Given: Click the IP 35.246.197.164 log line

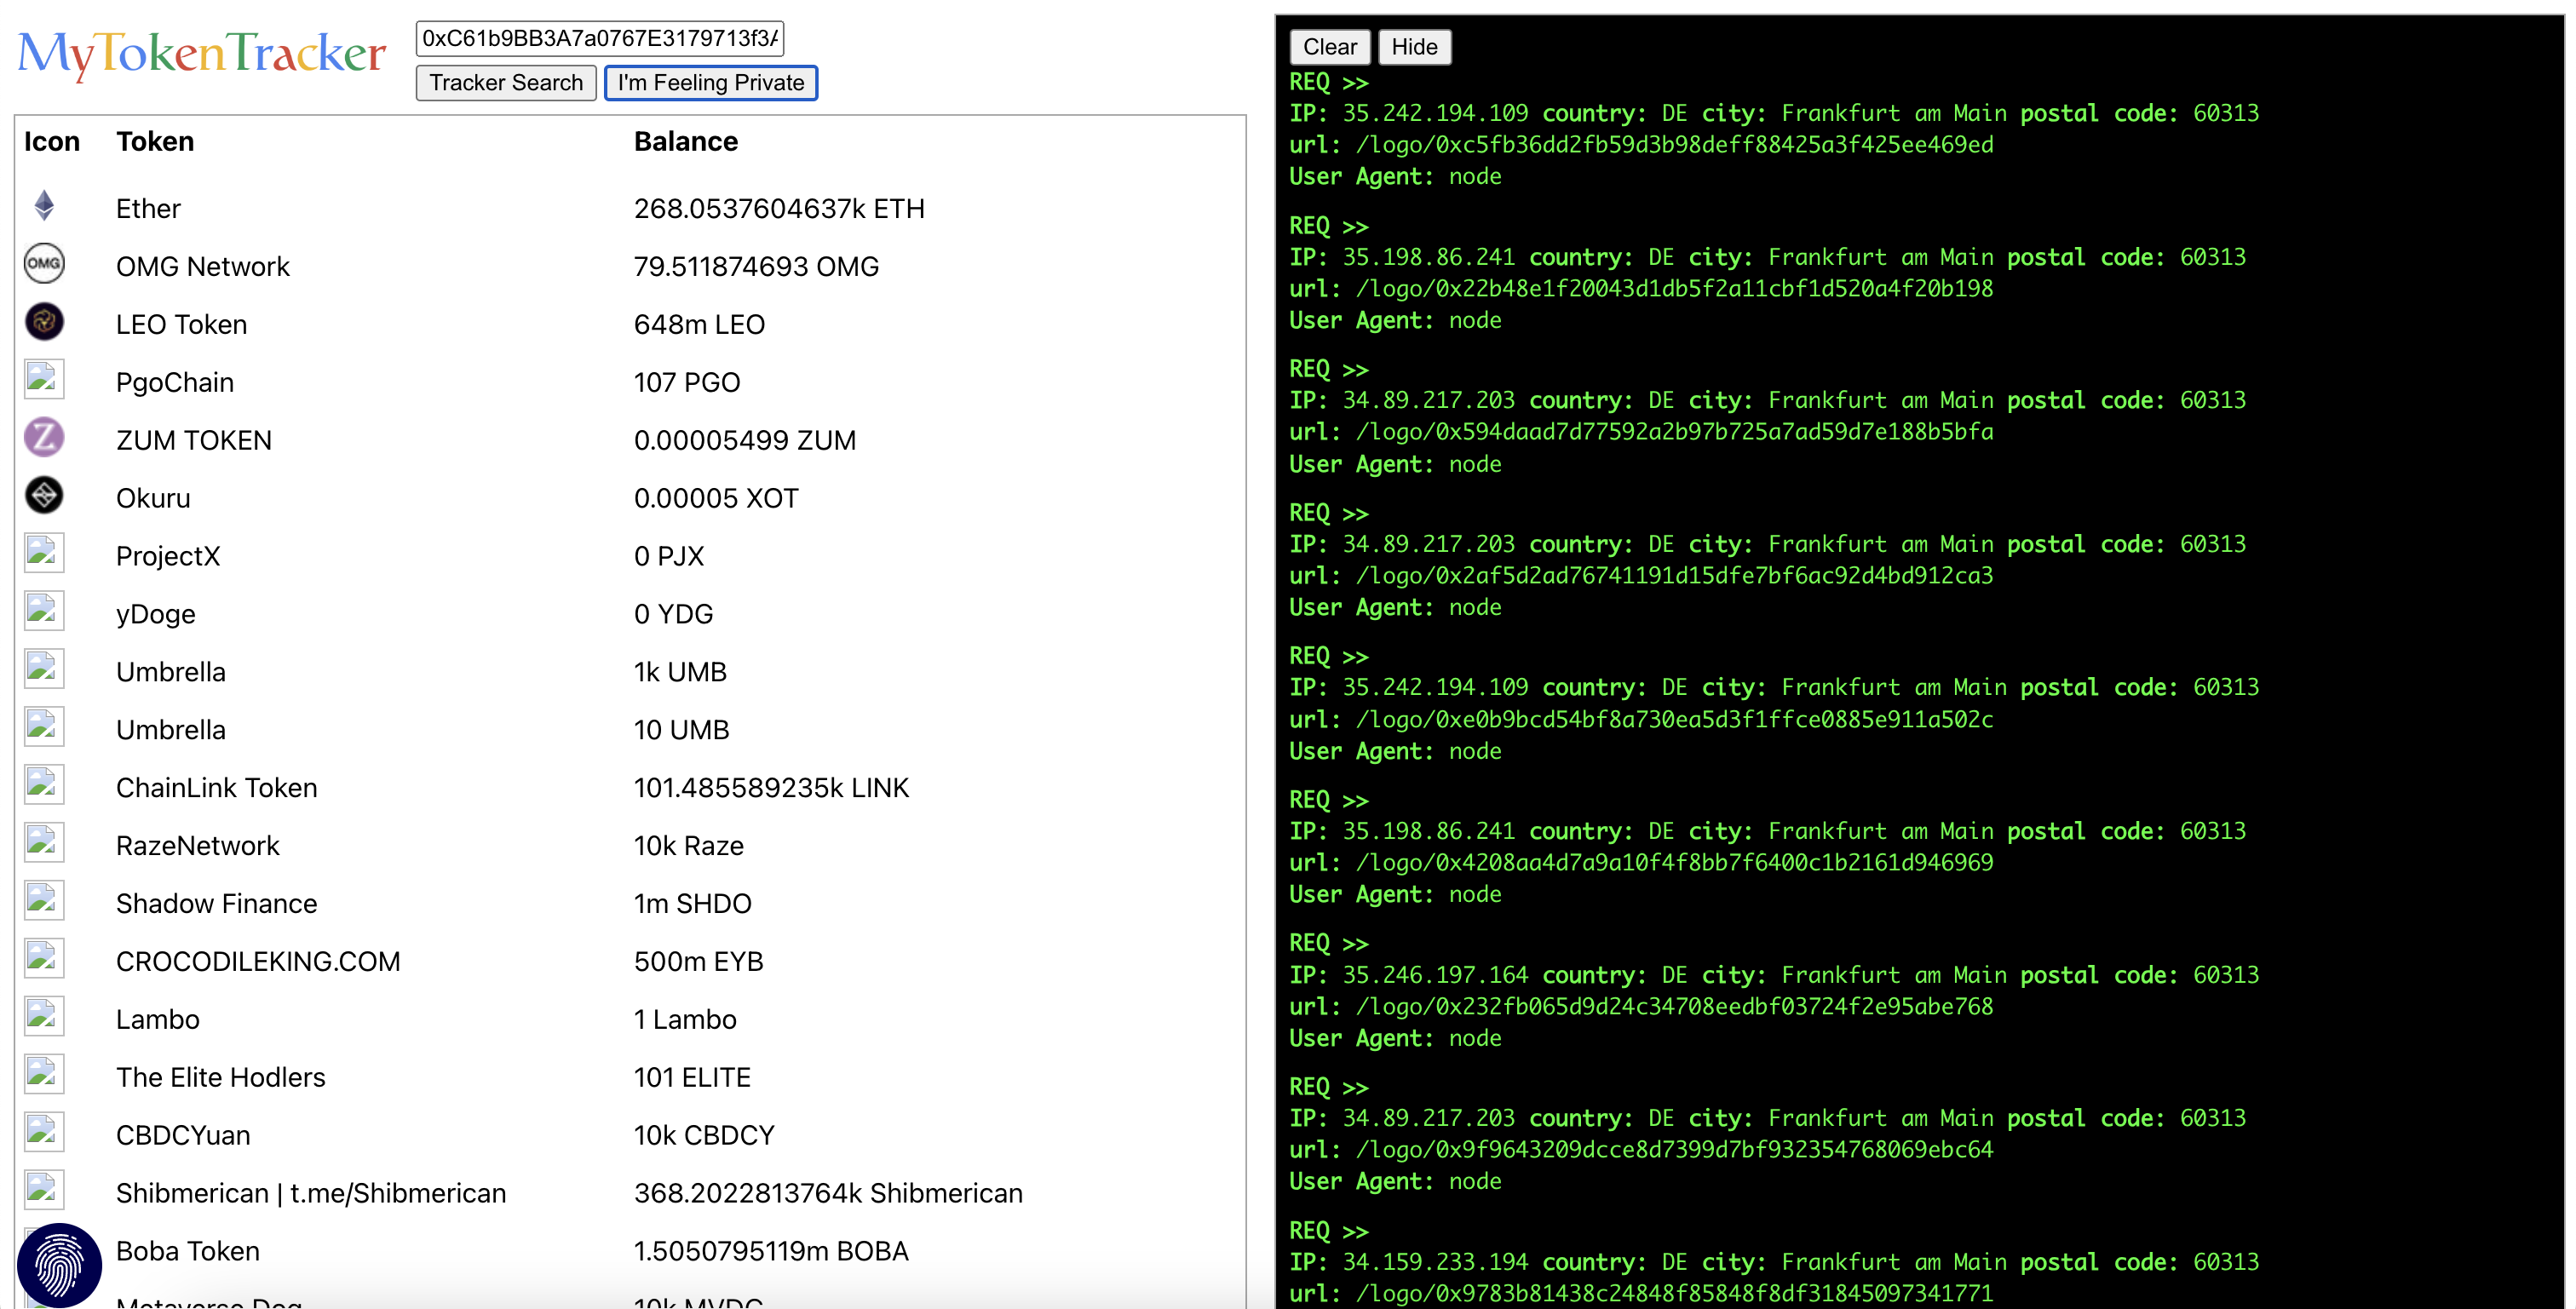Looking at the screenshot, I should point(1774,975).
